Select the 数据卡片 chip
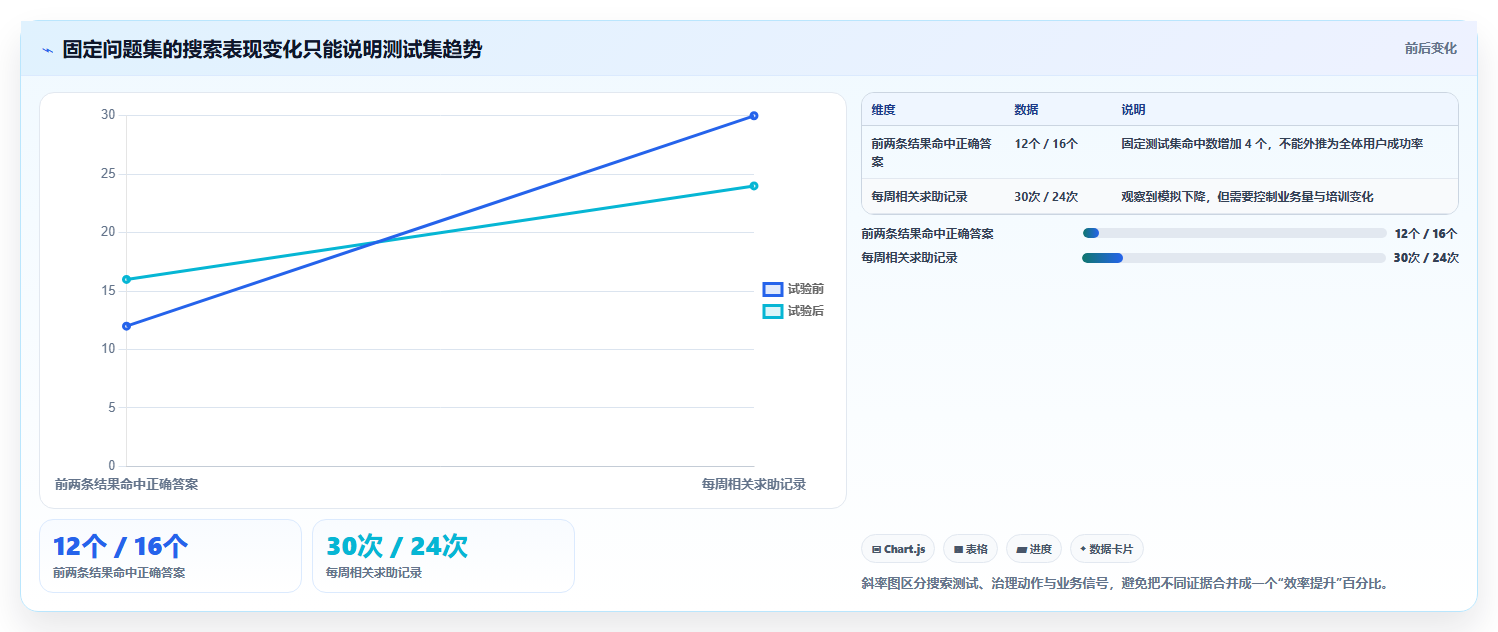 coord(1107,549)
